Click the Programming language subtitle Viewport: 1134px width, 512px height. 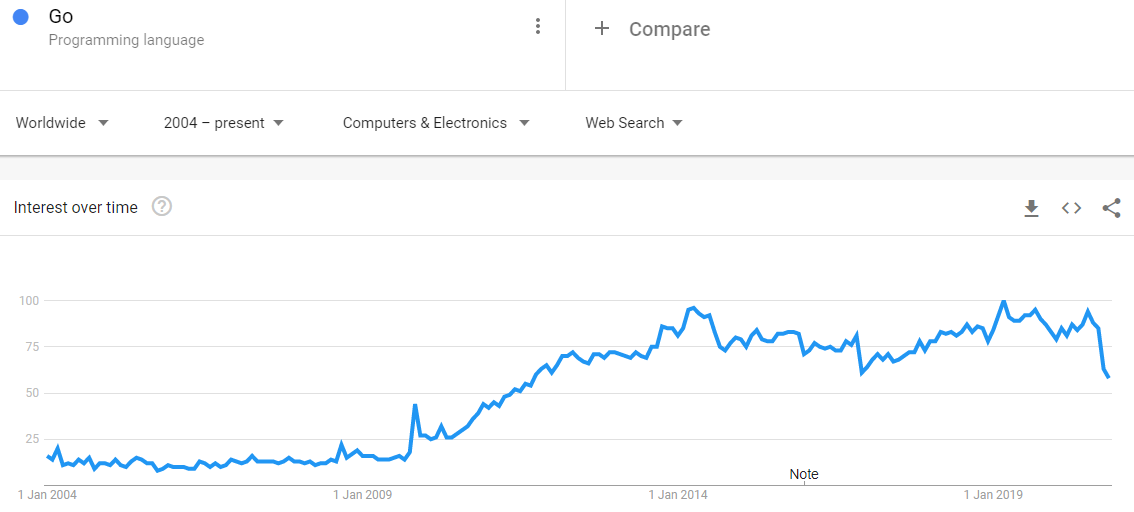(x=127, y=40)
